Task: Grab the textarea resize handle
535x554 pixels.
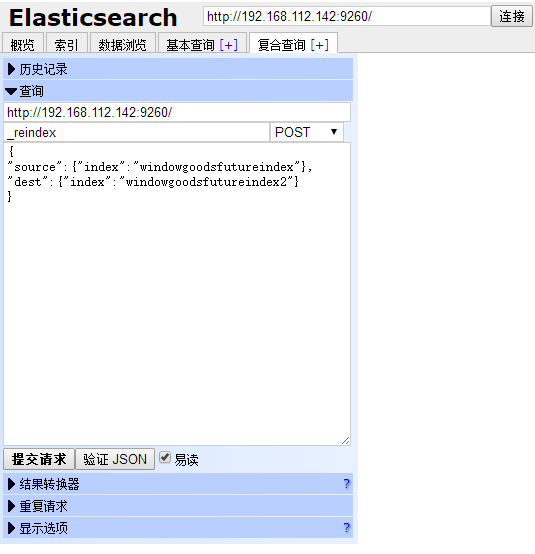Action: tap(346, 441)
